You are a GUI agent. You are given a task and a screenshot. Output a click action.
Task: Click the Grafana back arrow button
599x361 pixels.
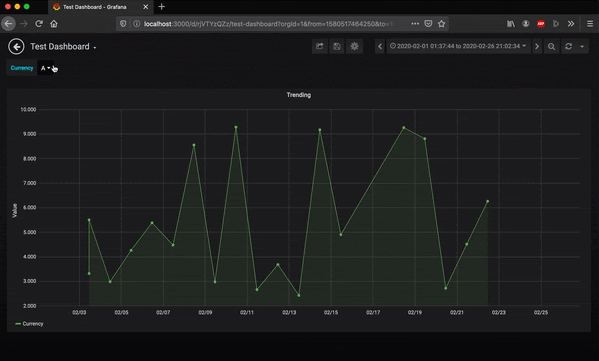point(16,47)
